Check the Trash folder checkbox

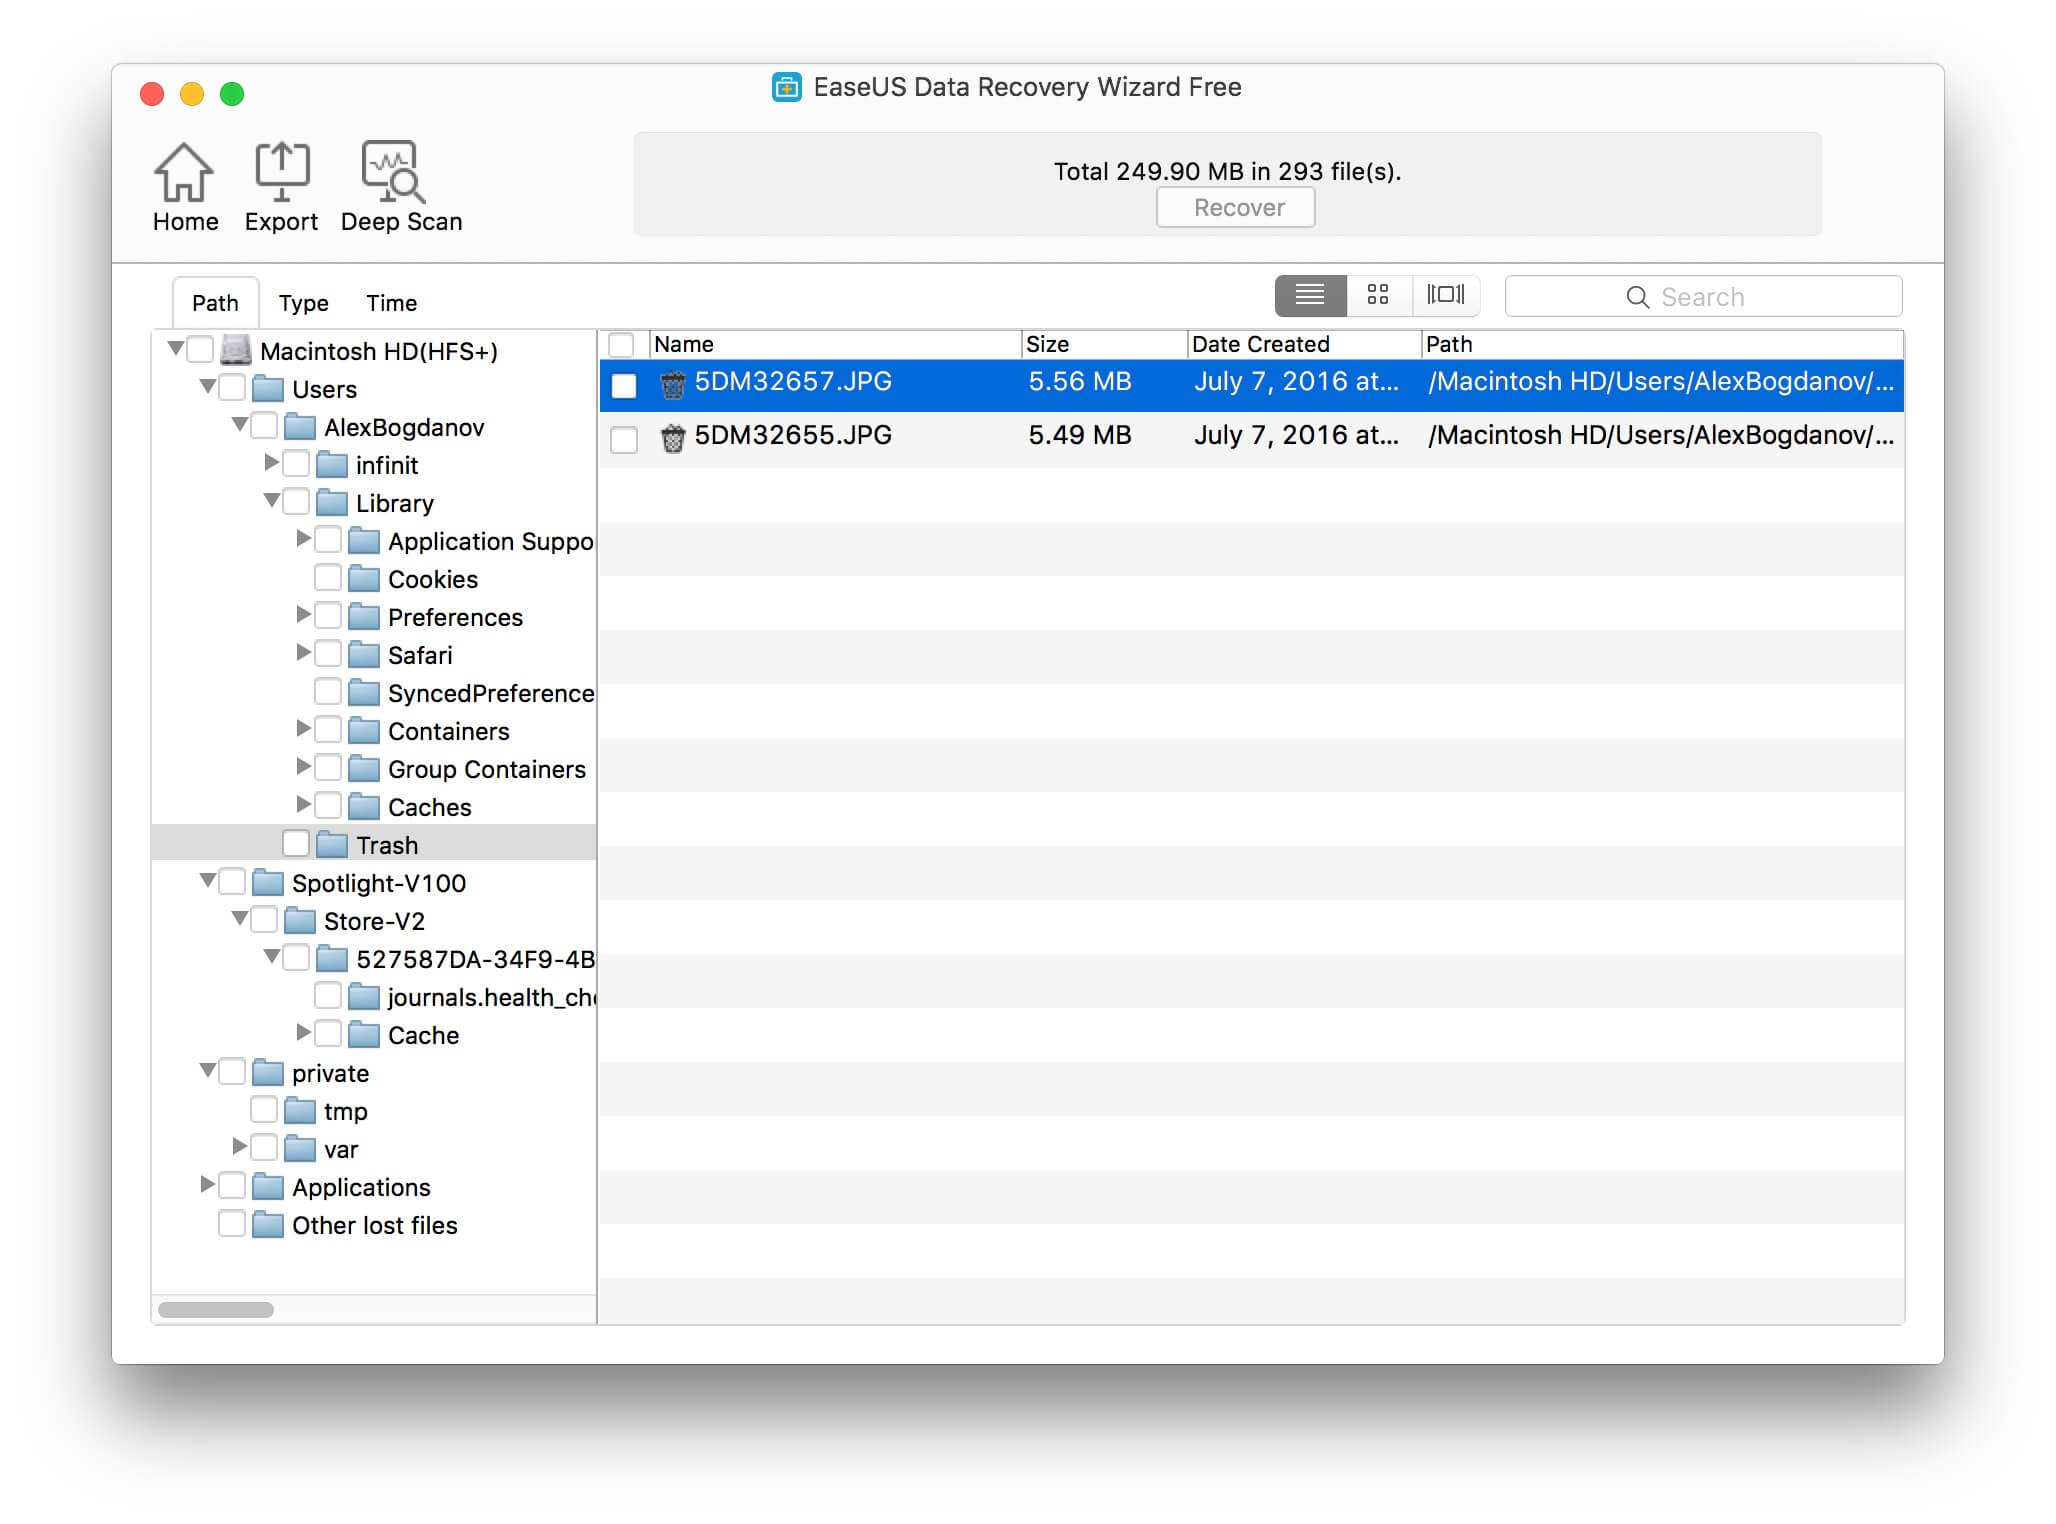coord(296,843)
